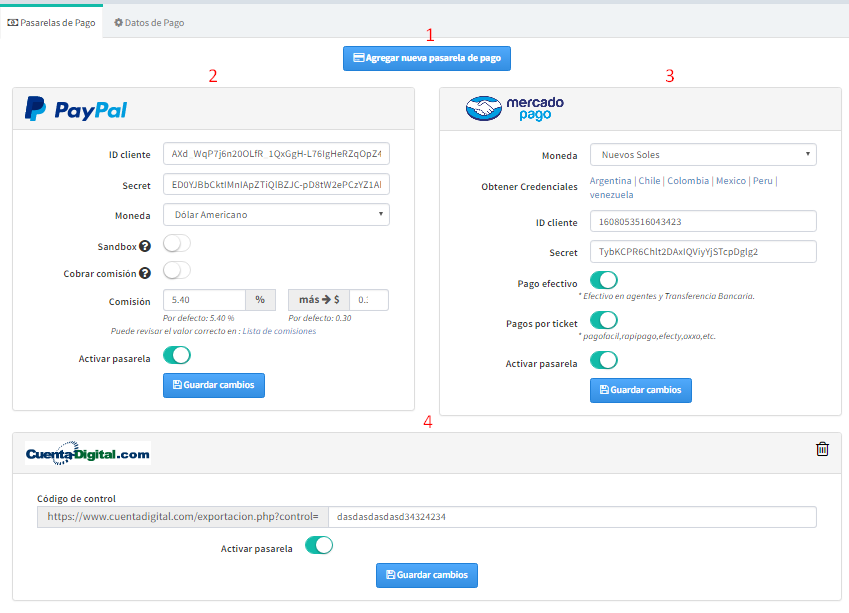
Task: Open the Sandbox help question mark
Action: click(145, 246)
